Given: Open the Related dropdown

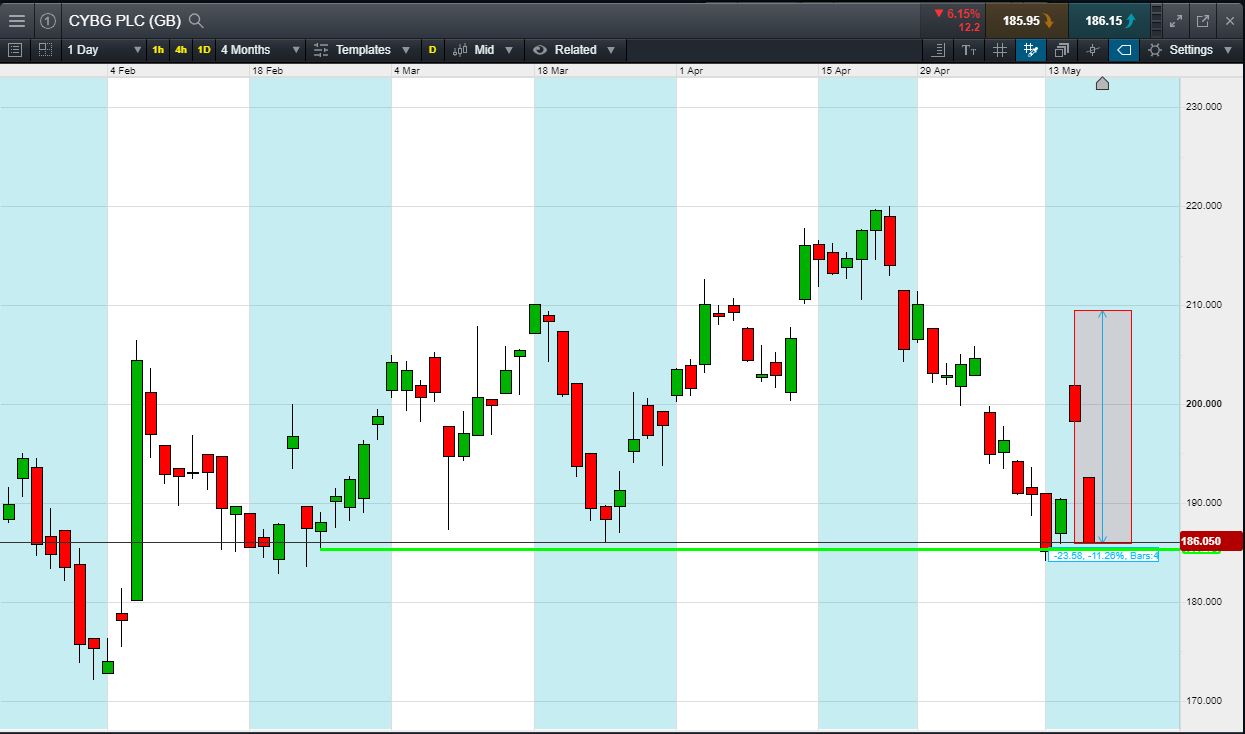Looking at the screenshot, I should [x=575, y=49].
